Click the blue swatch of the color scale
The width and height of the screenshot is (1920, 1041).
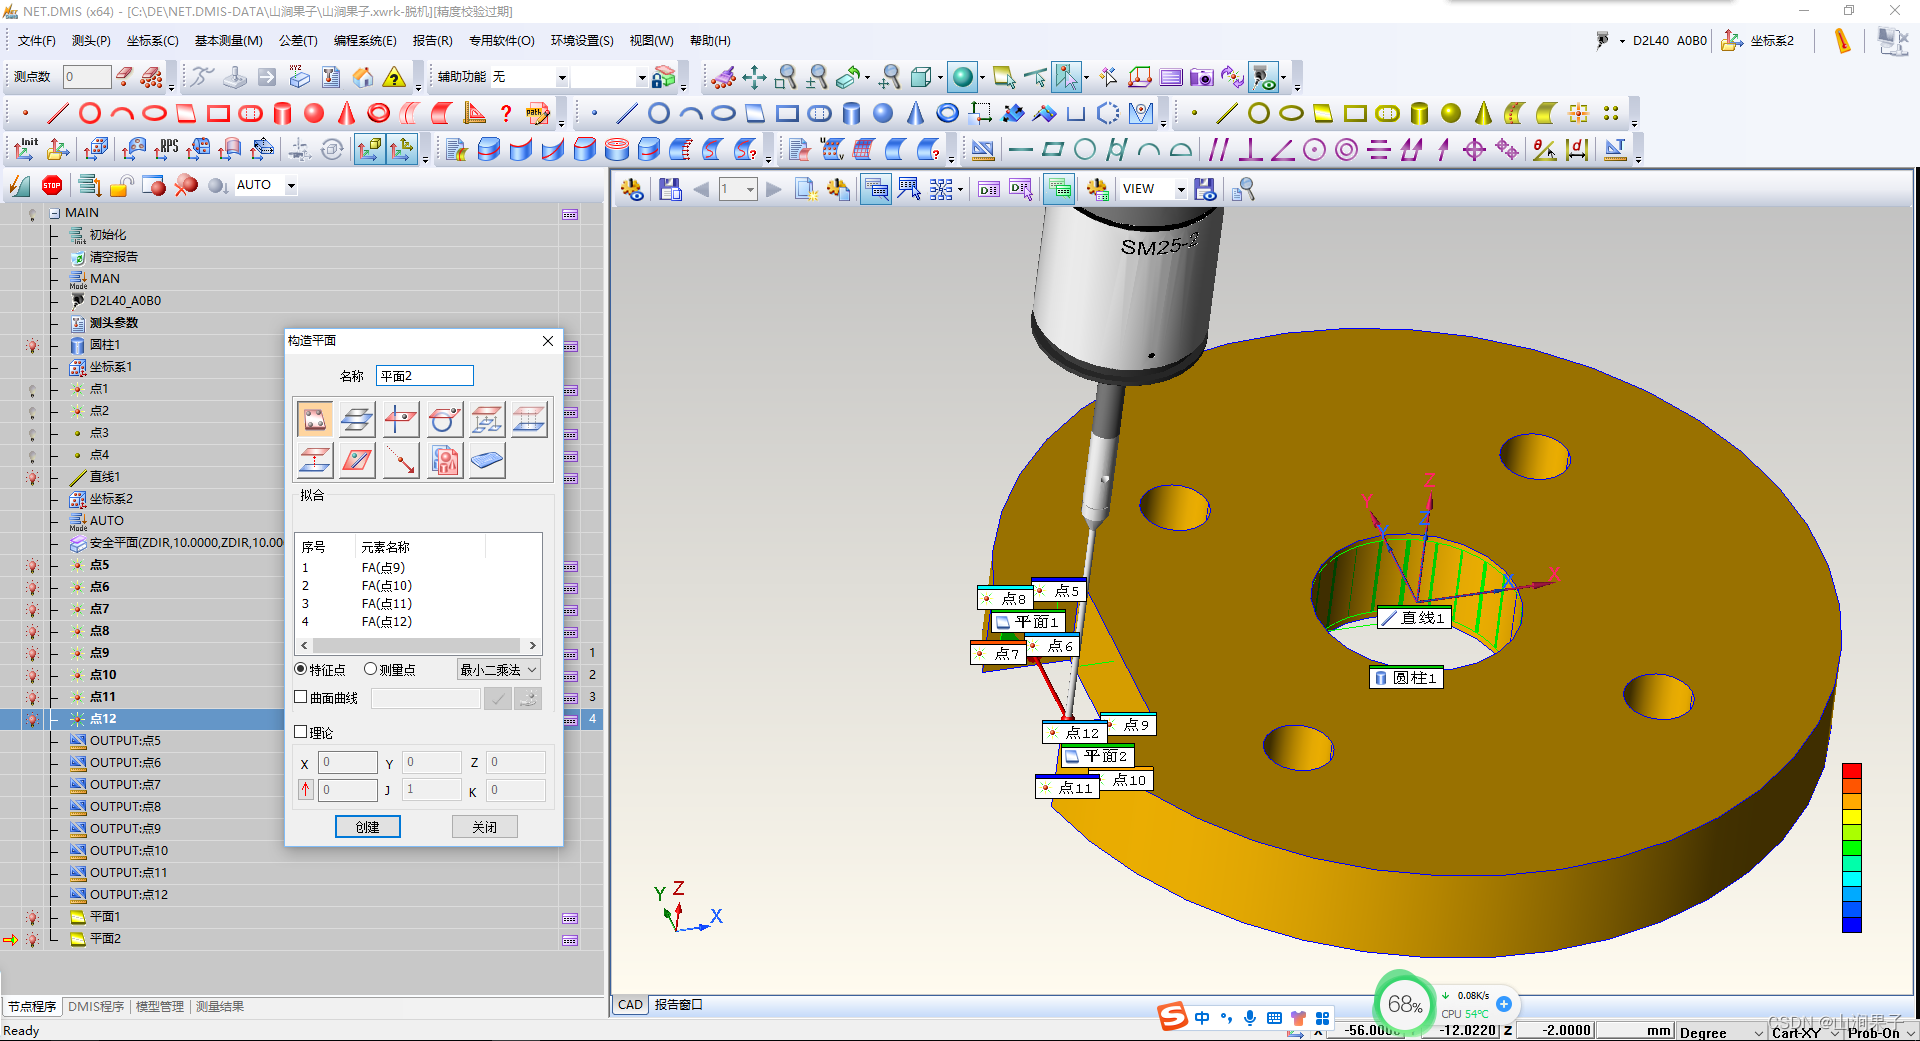coord(1852,924)
